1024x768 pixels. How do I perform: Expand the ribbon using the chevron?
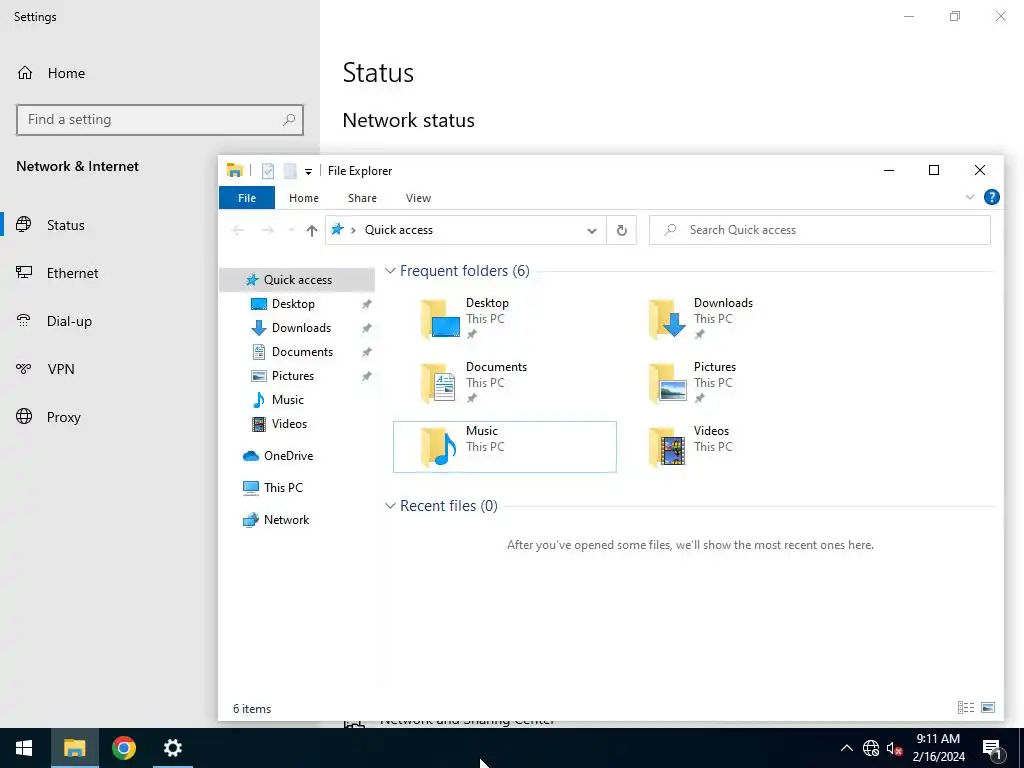click(x=970, y=197)
